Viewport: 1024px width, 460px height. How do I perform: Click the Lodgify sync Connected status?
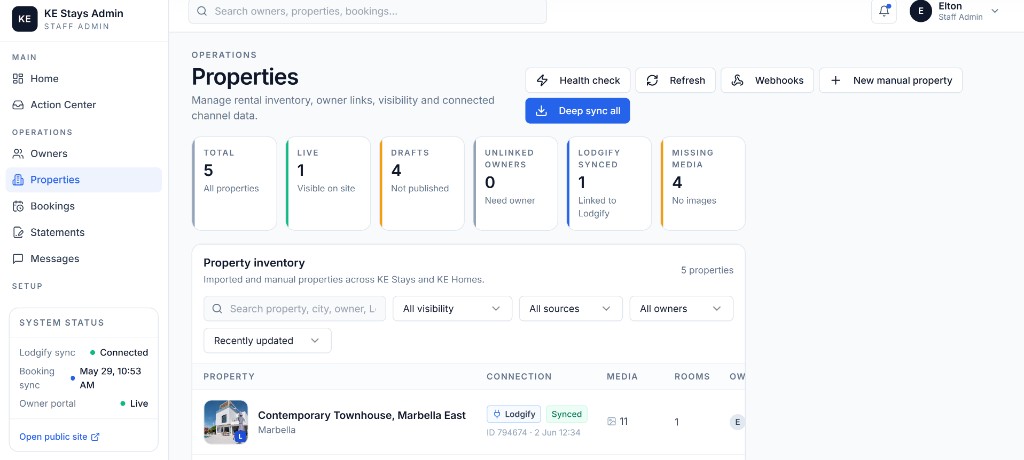point(119,352)
